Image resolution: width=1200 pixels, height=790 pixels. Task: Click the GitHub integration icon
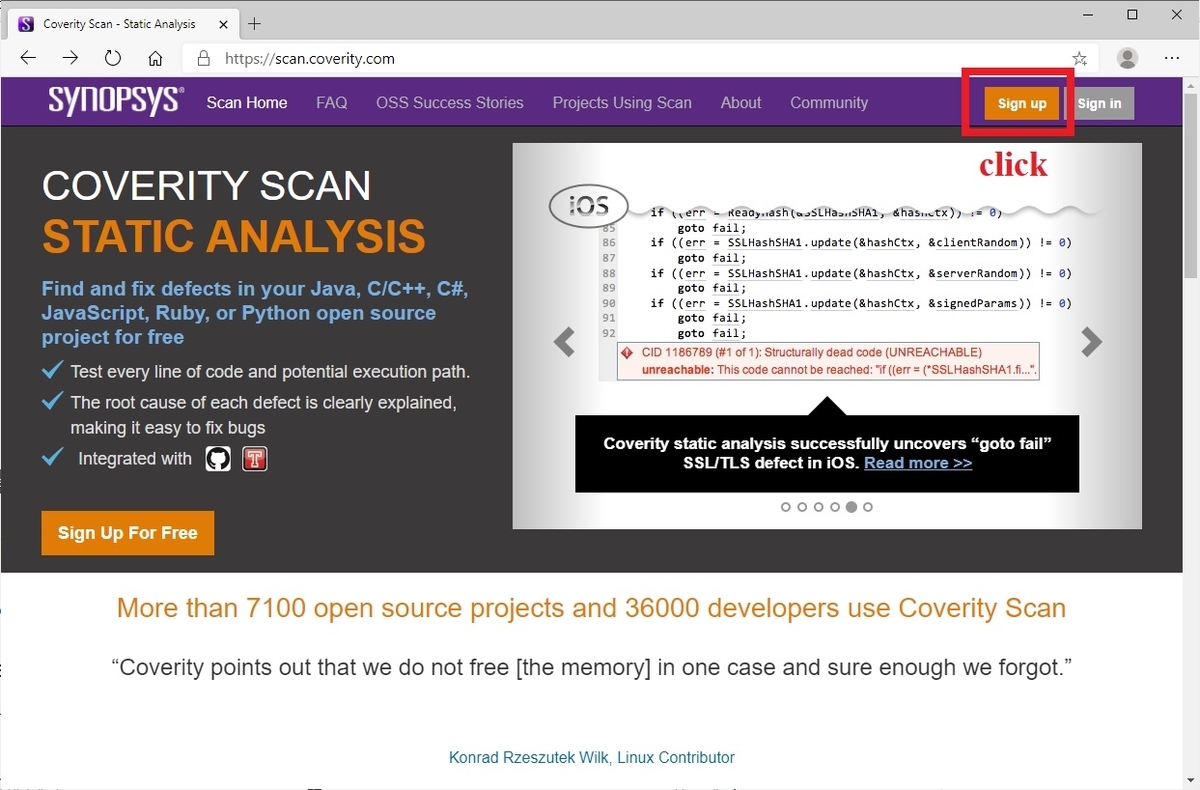[218, 459]
